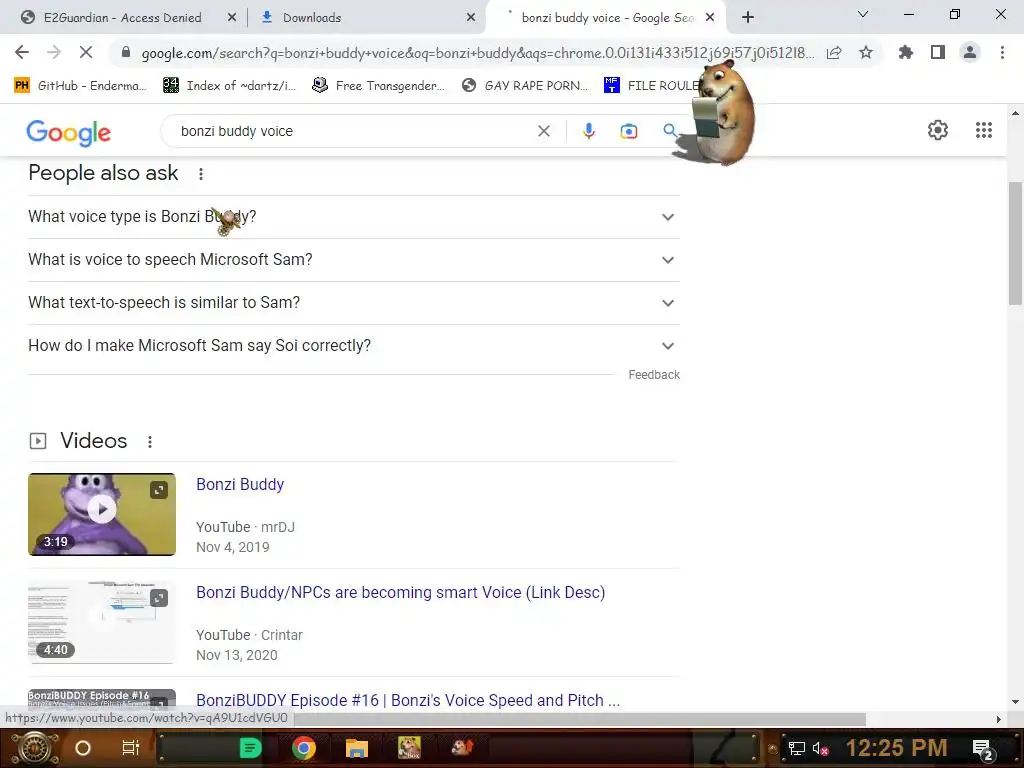Viewport: 1024px width, 768px height.
Task: Open the Bonzi Buddy video link
Action: point(240,485)
